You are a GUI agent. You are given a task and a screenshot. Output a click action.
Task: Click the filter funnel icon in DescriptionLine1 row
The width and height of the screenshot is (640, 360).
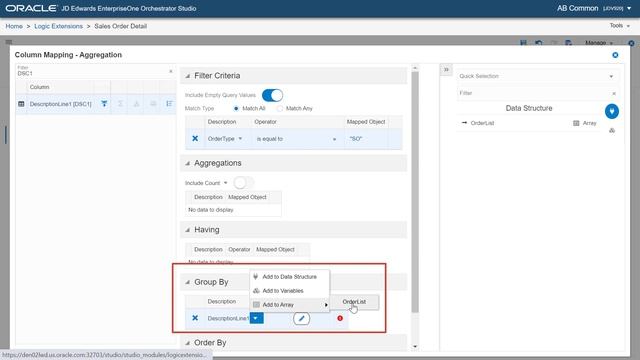point(104,104)
